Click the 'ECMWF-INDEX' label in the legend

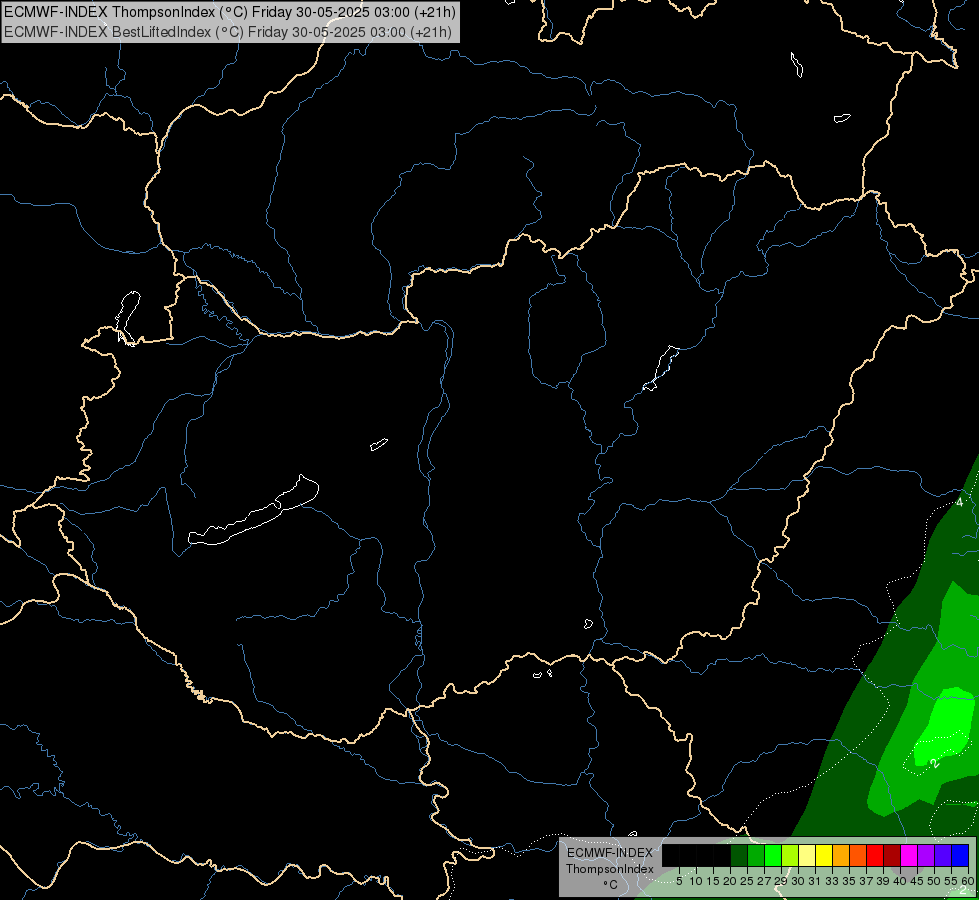pos(609,853)
